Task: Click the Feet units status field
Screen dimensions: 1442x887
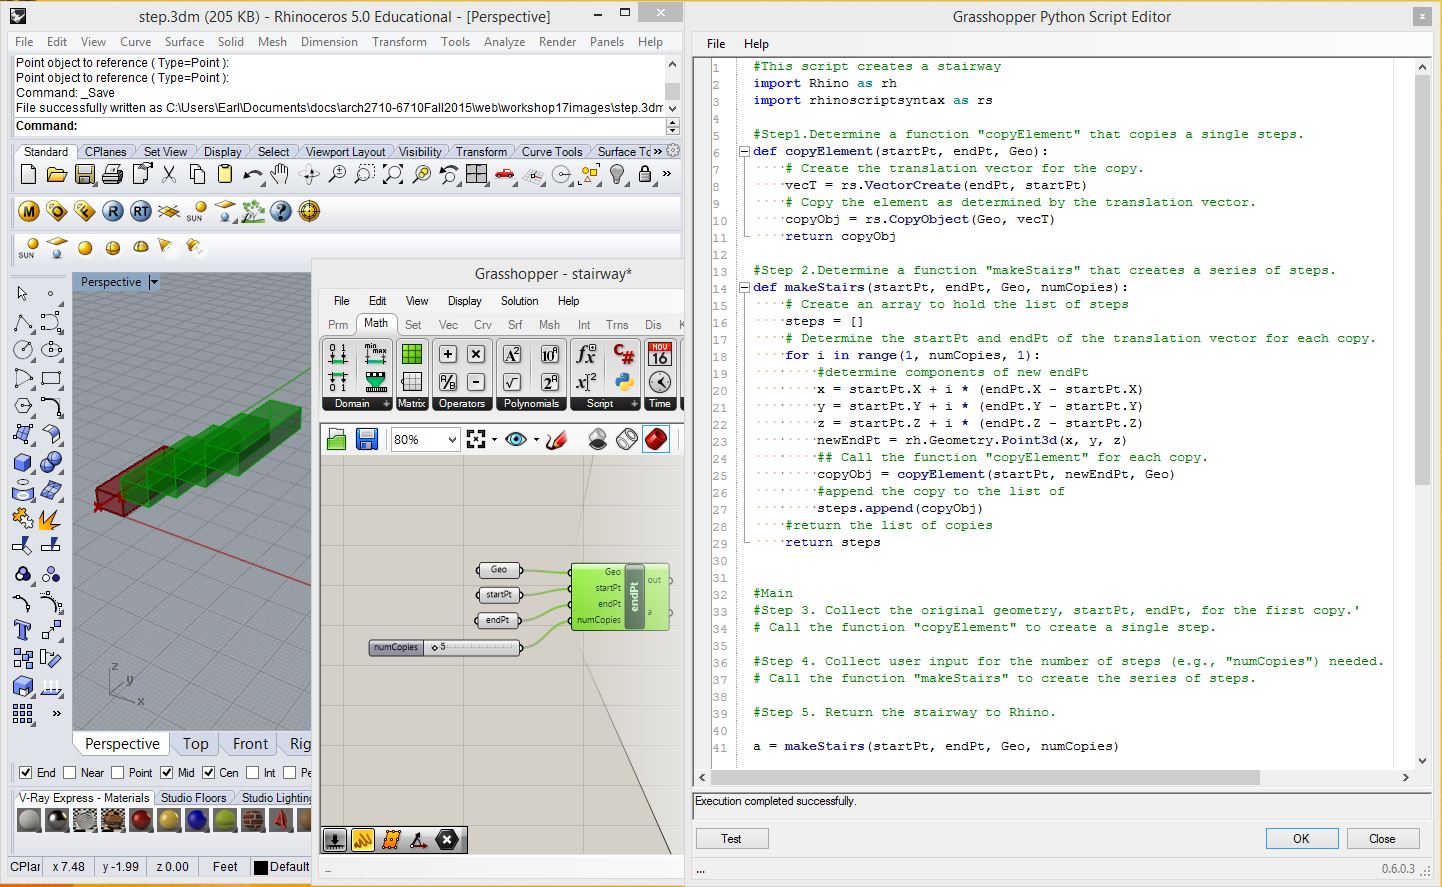Action: (x=225, y=867)
